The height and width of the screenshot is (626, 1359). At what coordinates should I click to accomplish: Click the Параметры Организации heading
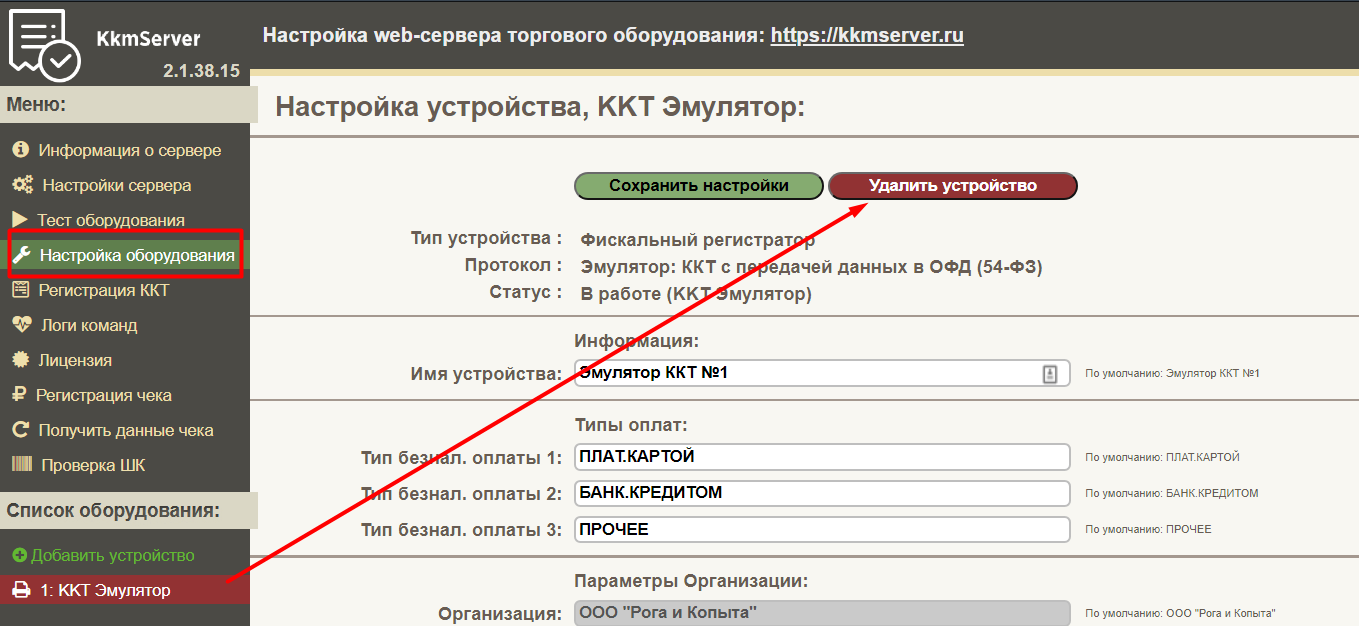[691, 581]
